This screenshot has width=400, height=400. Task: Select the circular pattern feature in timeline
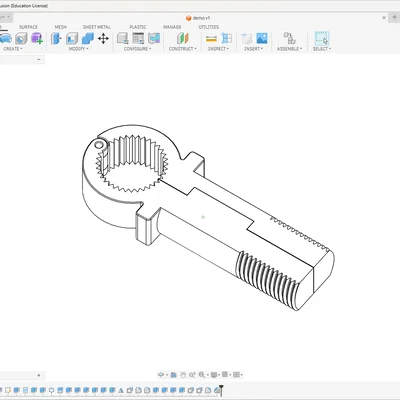51,390
